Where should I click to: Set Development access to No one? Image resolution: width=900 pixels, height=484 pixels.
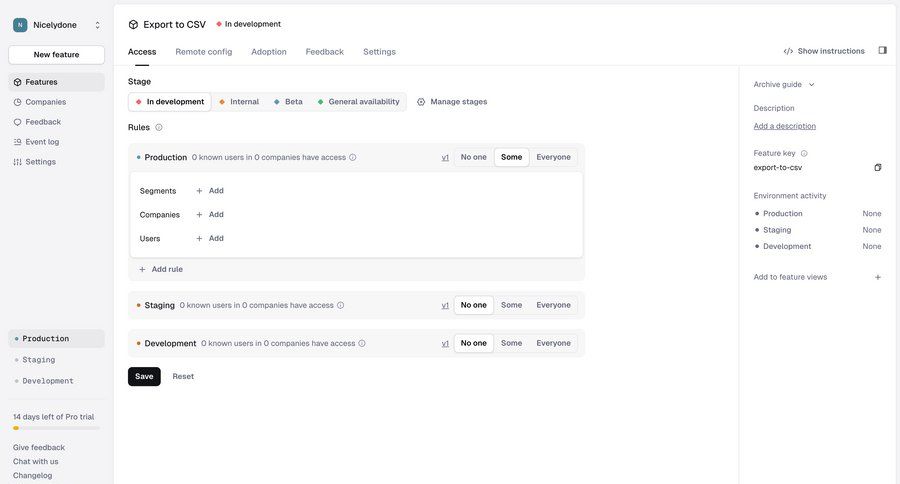[474, 343]
